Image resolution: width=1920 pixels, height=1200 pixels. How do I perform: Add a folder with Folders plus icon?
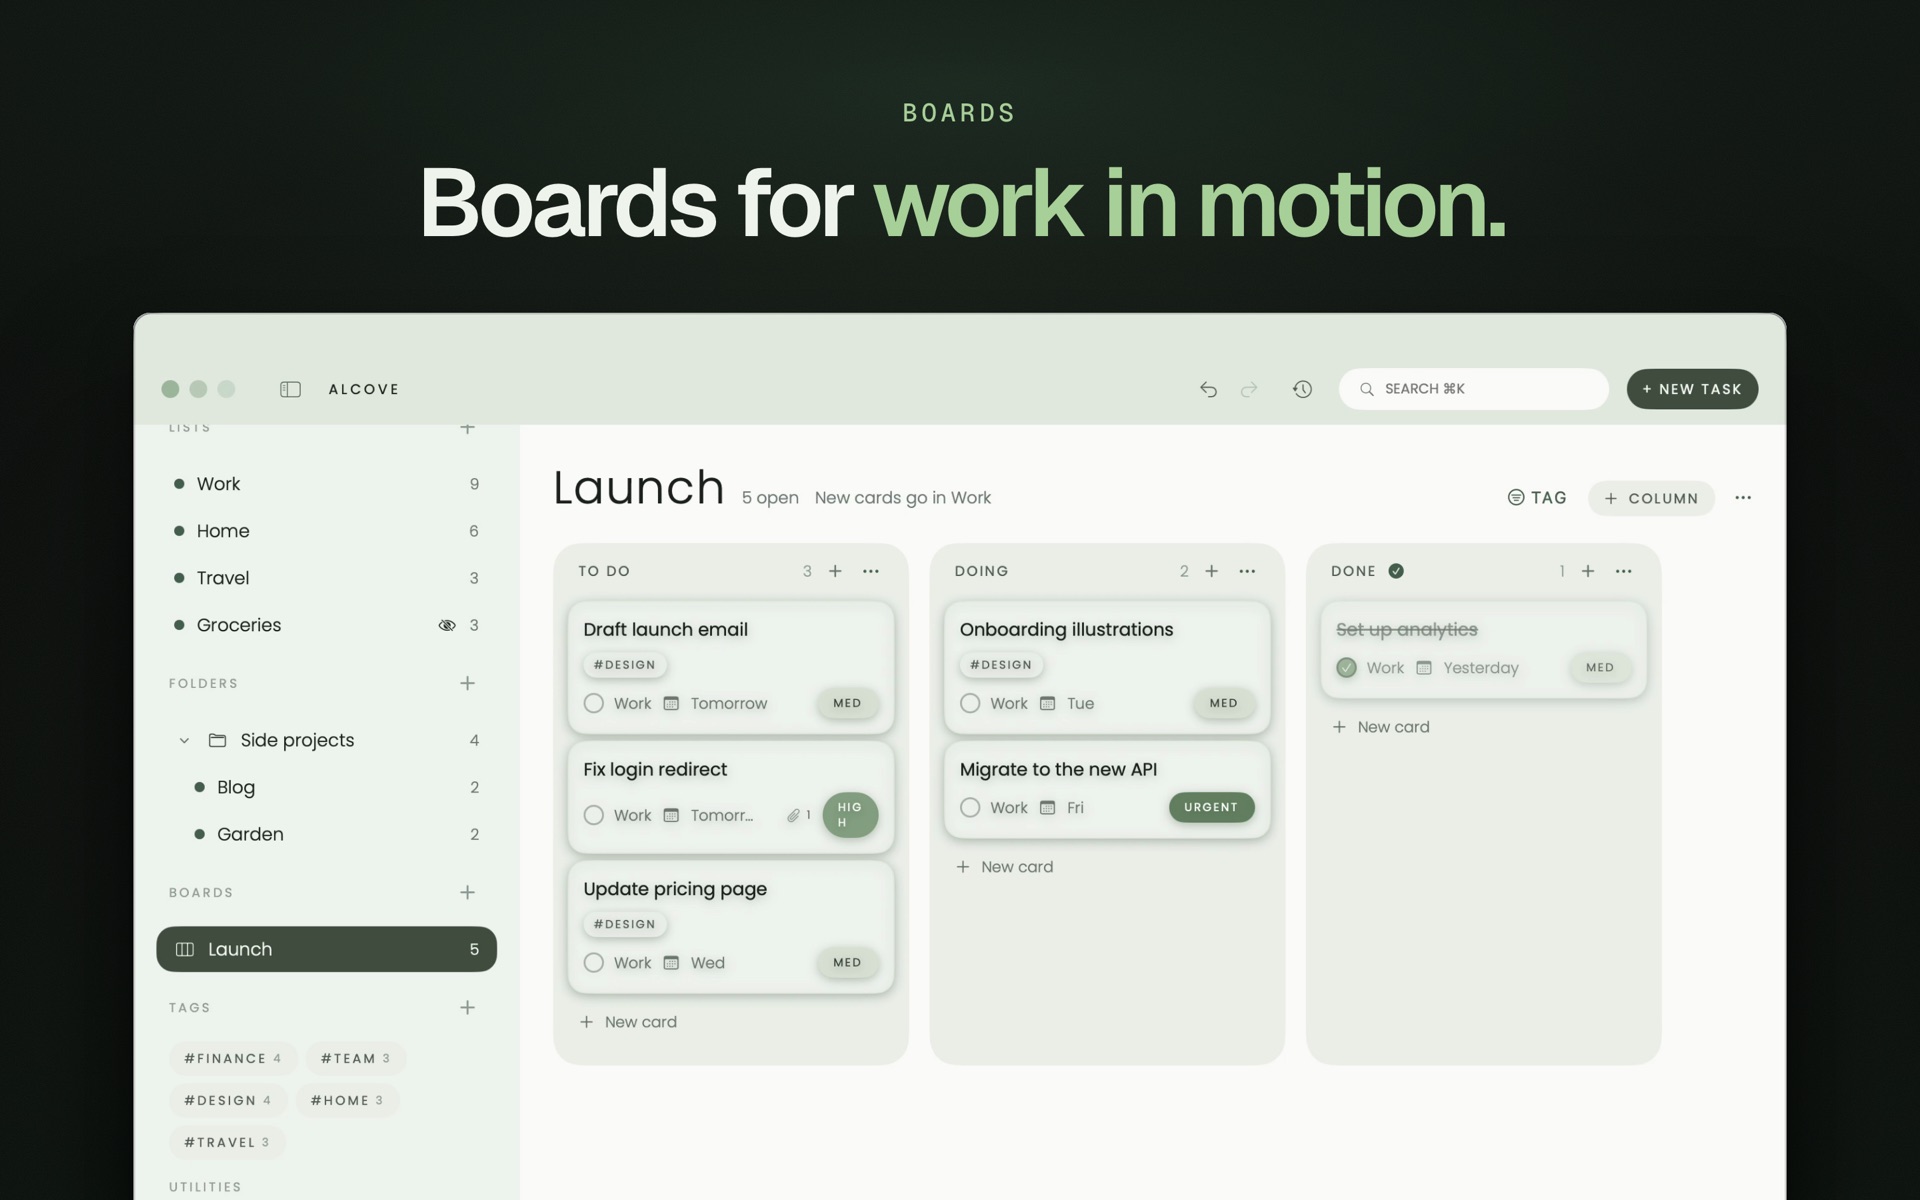point(467,683)
